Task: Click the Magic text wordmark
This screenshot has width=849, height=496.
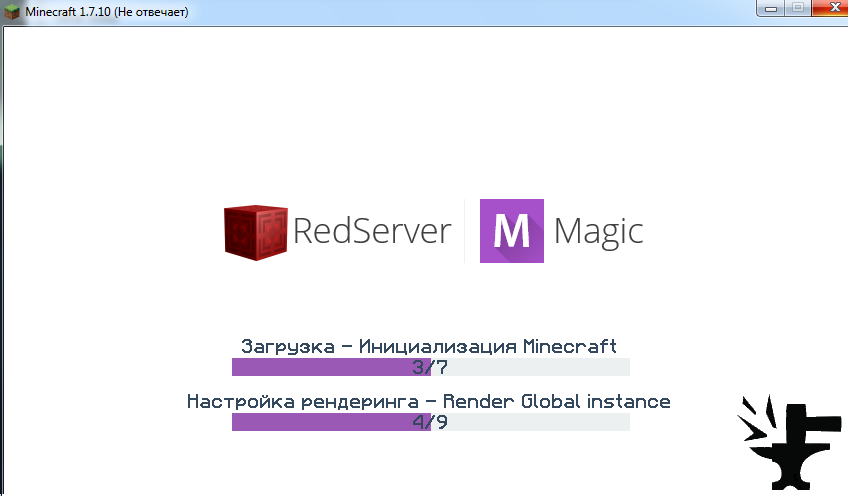Action: pos(598,232)
